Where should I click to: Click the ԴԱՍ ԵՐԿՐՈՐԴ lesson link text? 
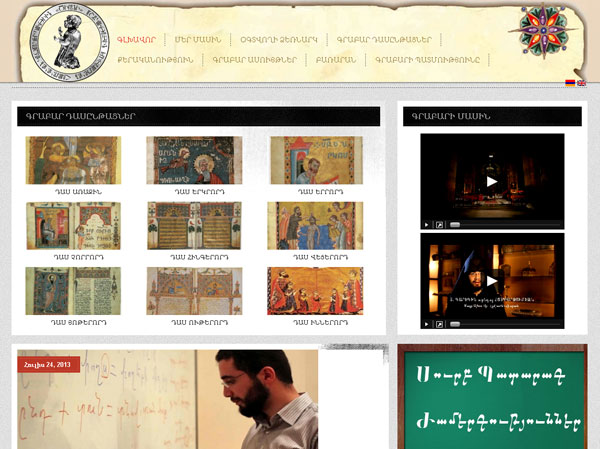point(199,192)
